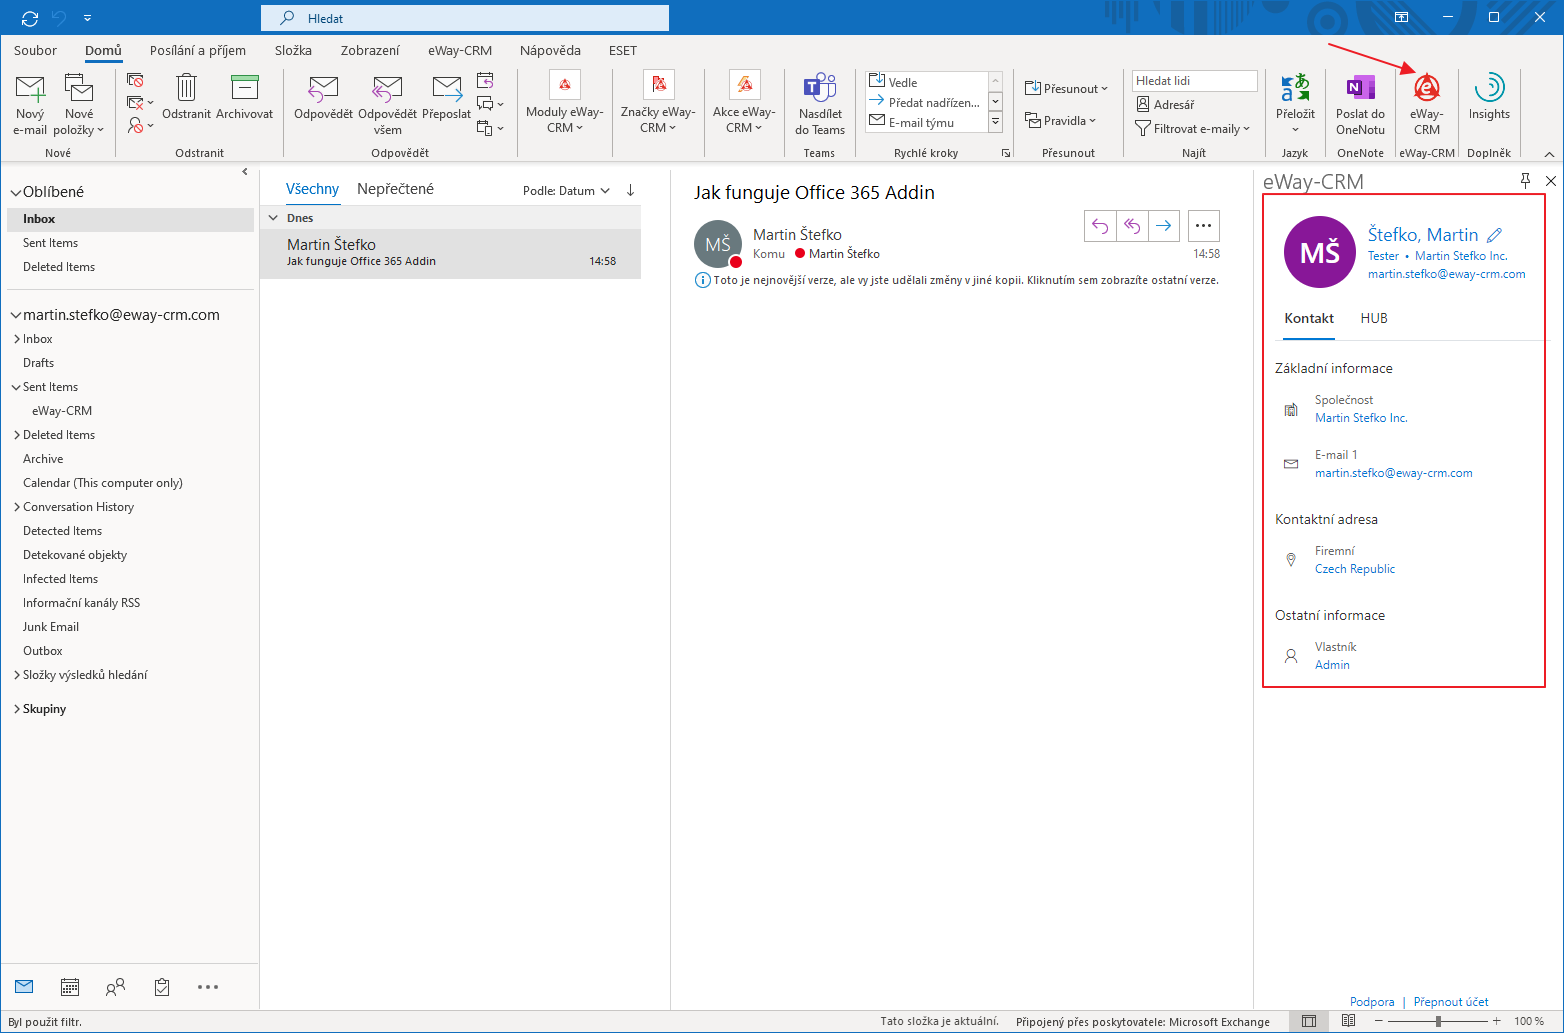Collapse the martin.stefko@eway-crm.com account tree
This screenshot has height=1033, width=1564.
(15, 315)
